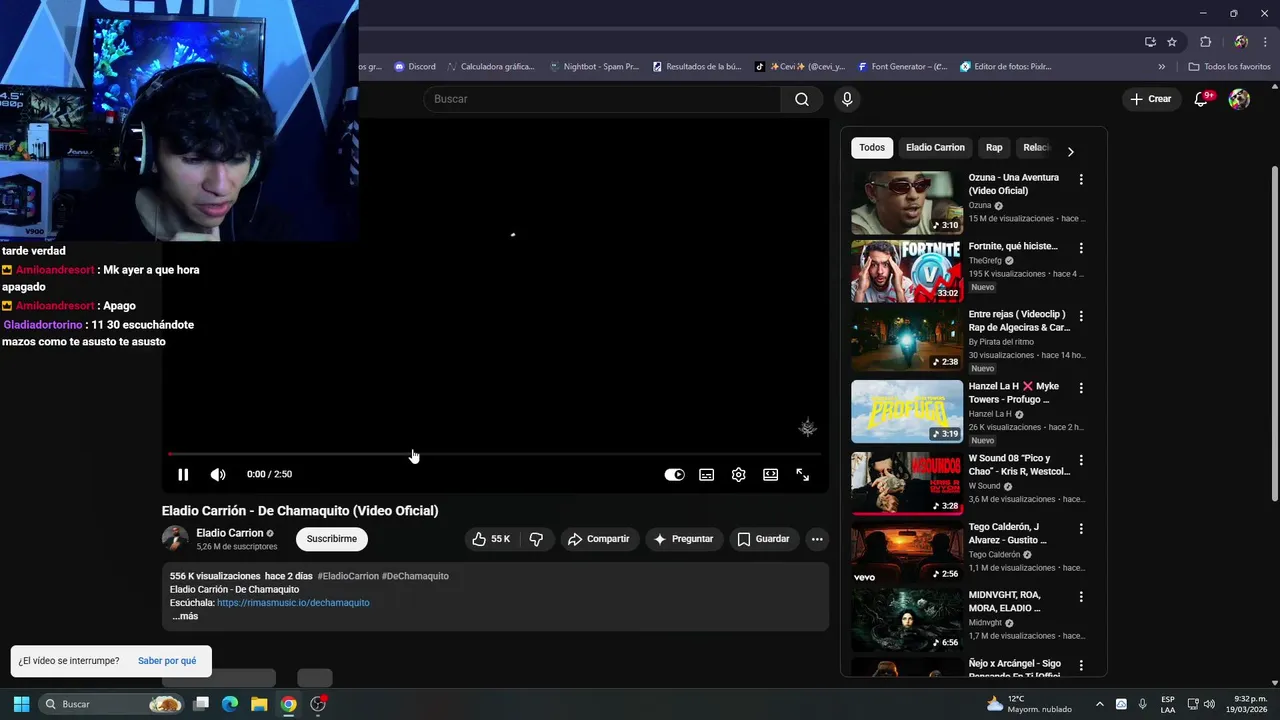
Task: Open the Calculadora gráfica bookmark
Action: pyautogui.click(x=491, y=67)
